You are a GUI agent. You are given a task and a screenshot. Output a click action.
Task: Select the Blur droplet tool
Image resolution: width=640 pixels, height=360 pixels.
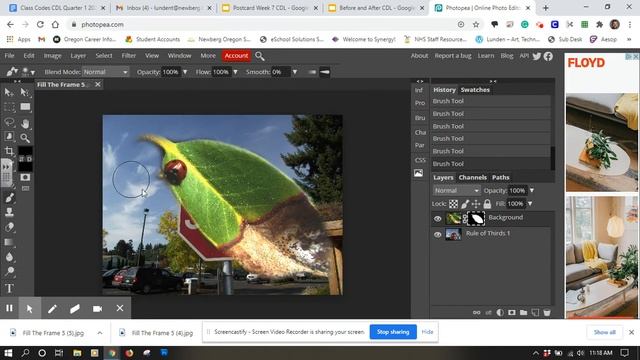[9, 257]
